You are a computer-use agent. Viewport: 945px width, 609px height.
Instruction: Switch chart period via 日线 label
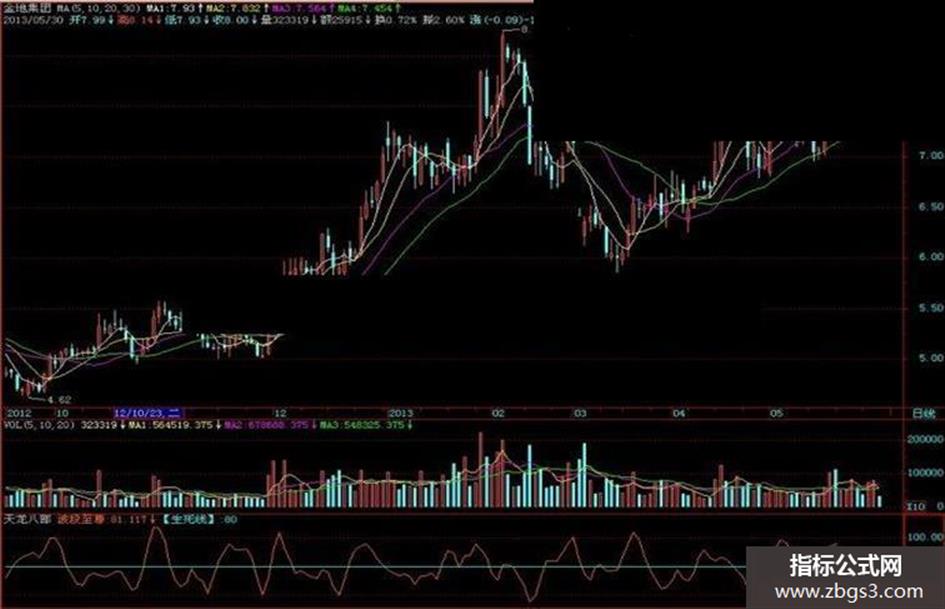pos(924,414)
